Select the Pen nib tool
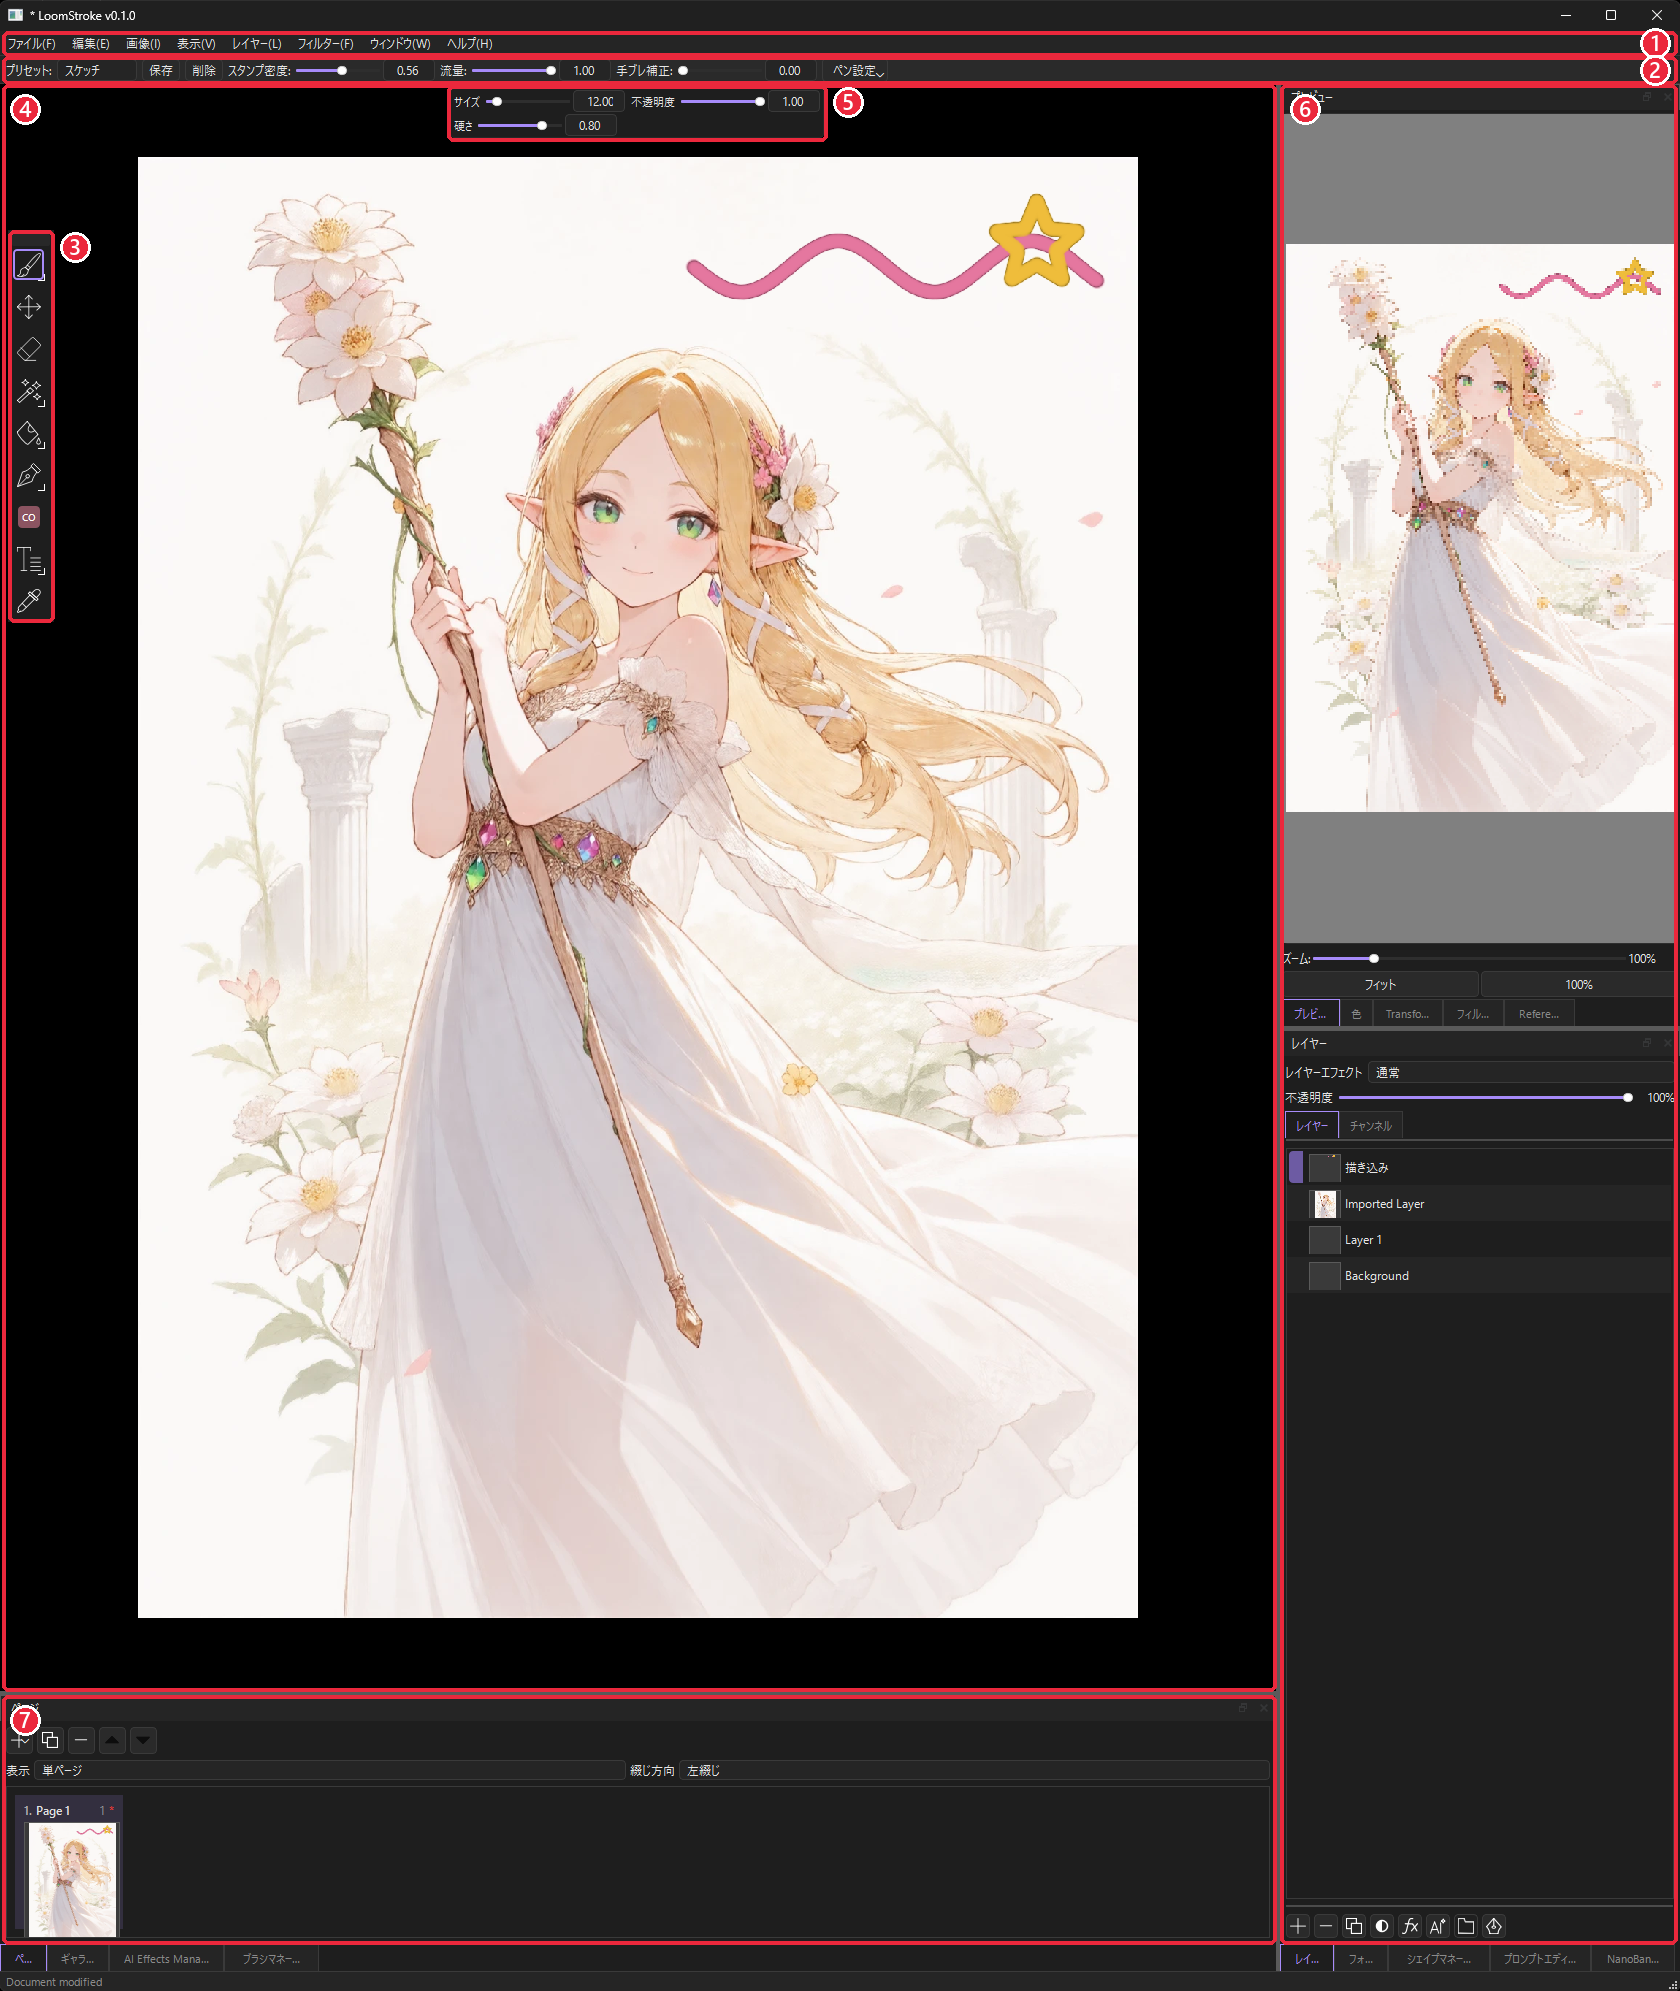1680x1991 pixels. pyautogui.click(x=29, y=475)
